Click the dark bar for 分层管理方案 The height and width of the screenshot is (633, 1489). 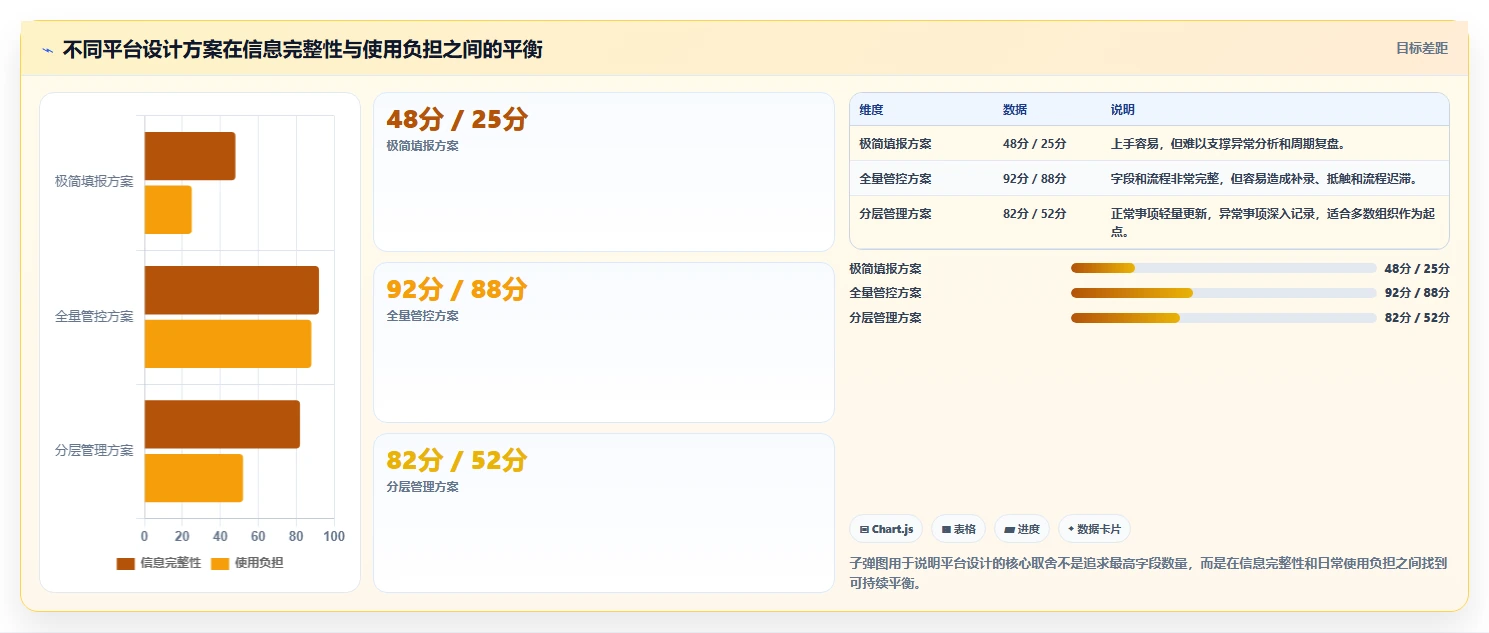point(222,424)
